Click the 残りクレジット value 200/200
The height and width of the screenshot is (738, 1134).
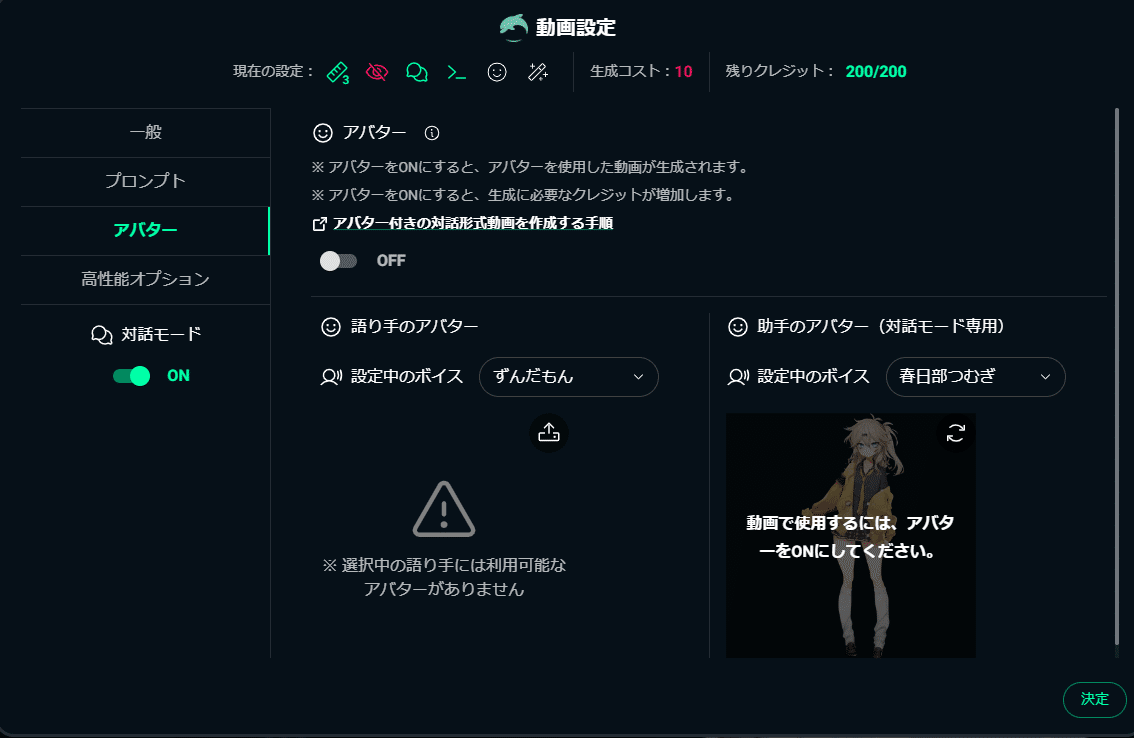click(876, 72)
